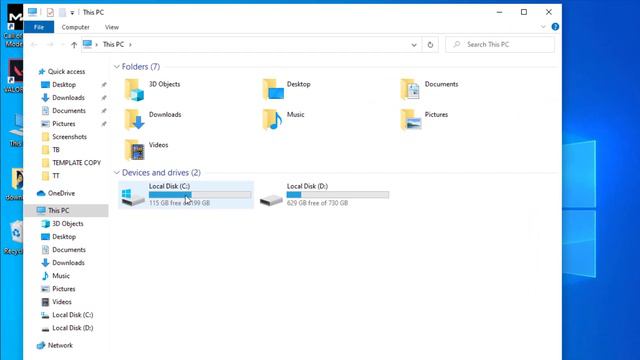
Task: Click the Forward navigation arrow
Action: [x=50, y=45]
